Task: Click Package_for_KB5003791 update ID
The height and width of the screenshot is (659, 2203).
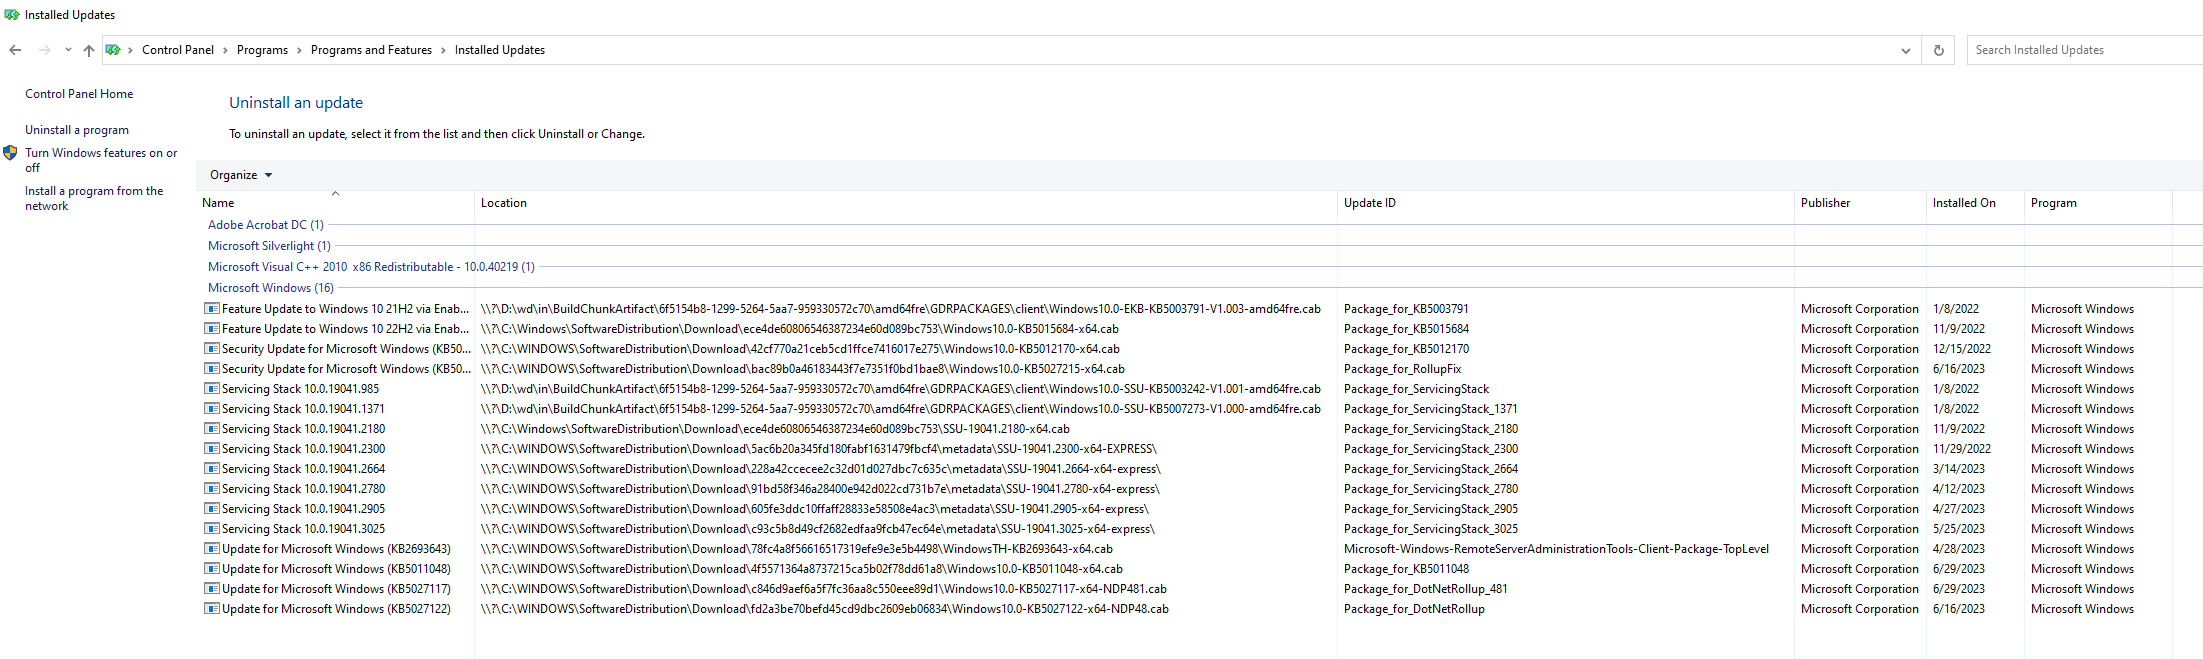Action: point(1406,309)
